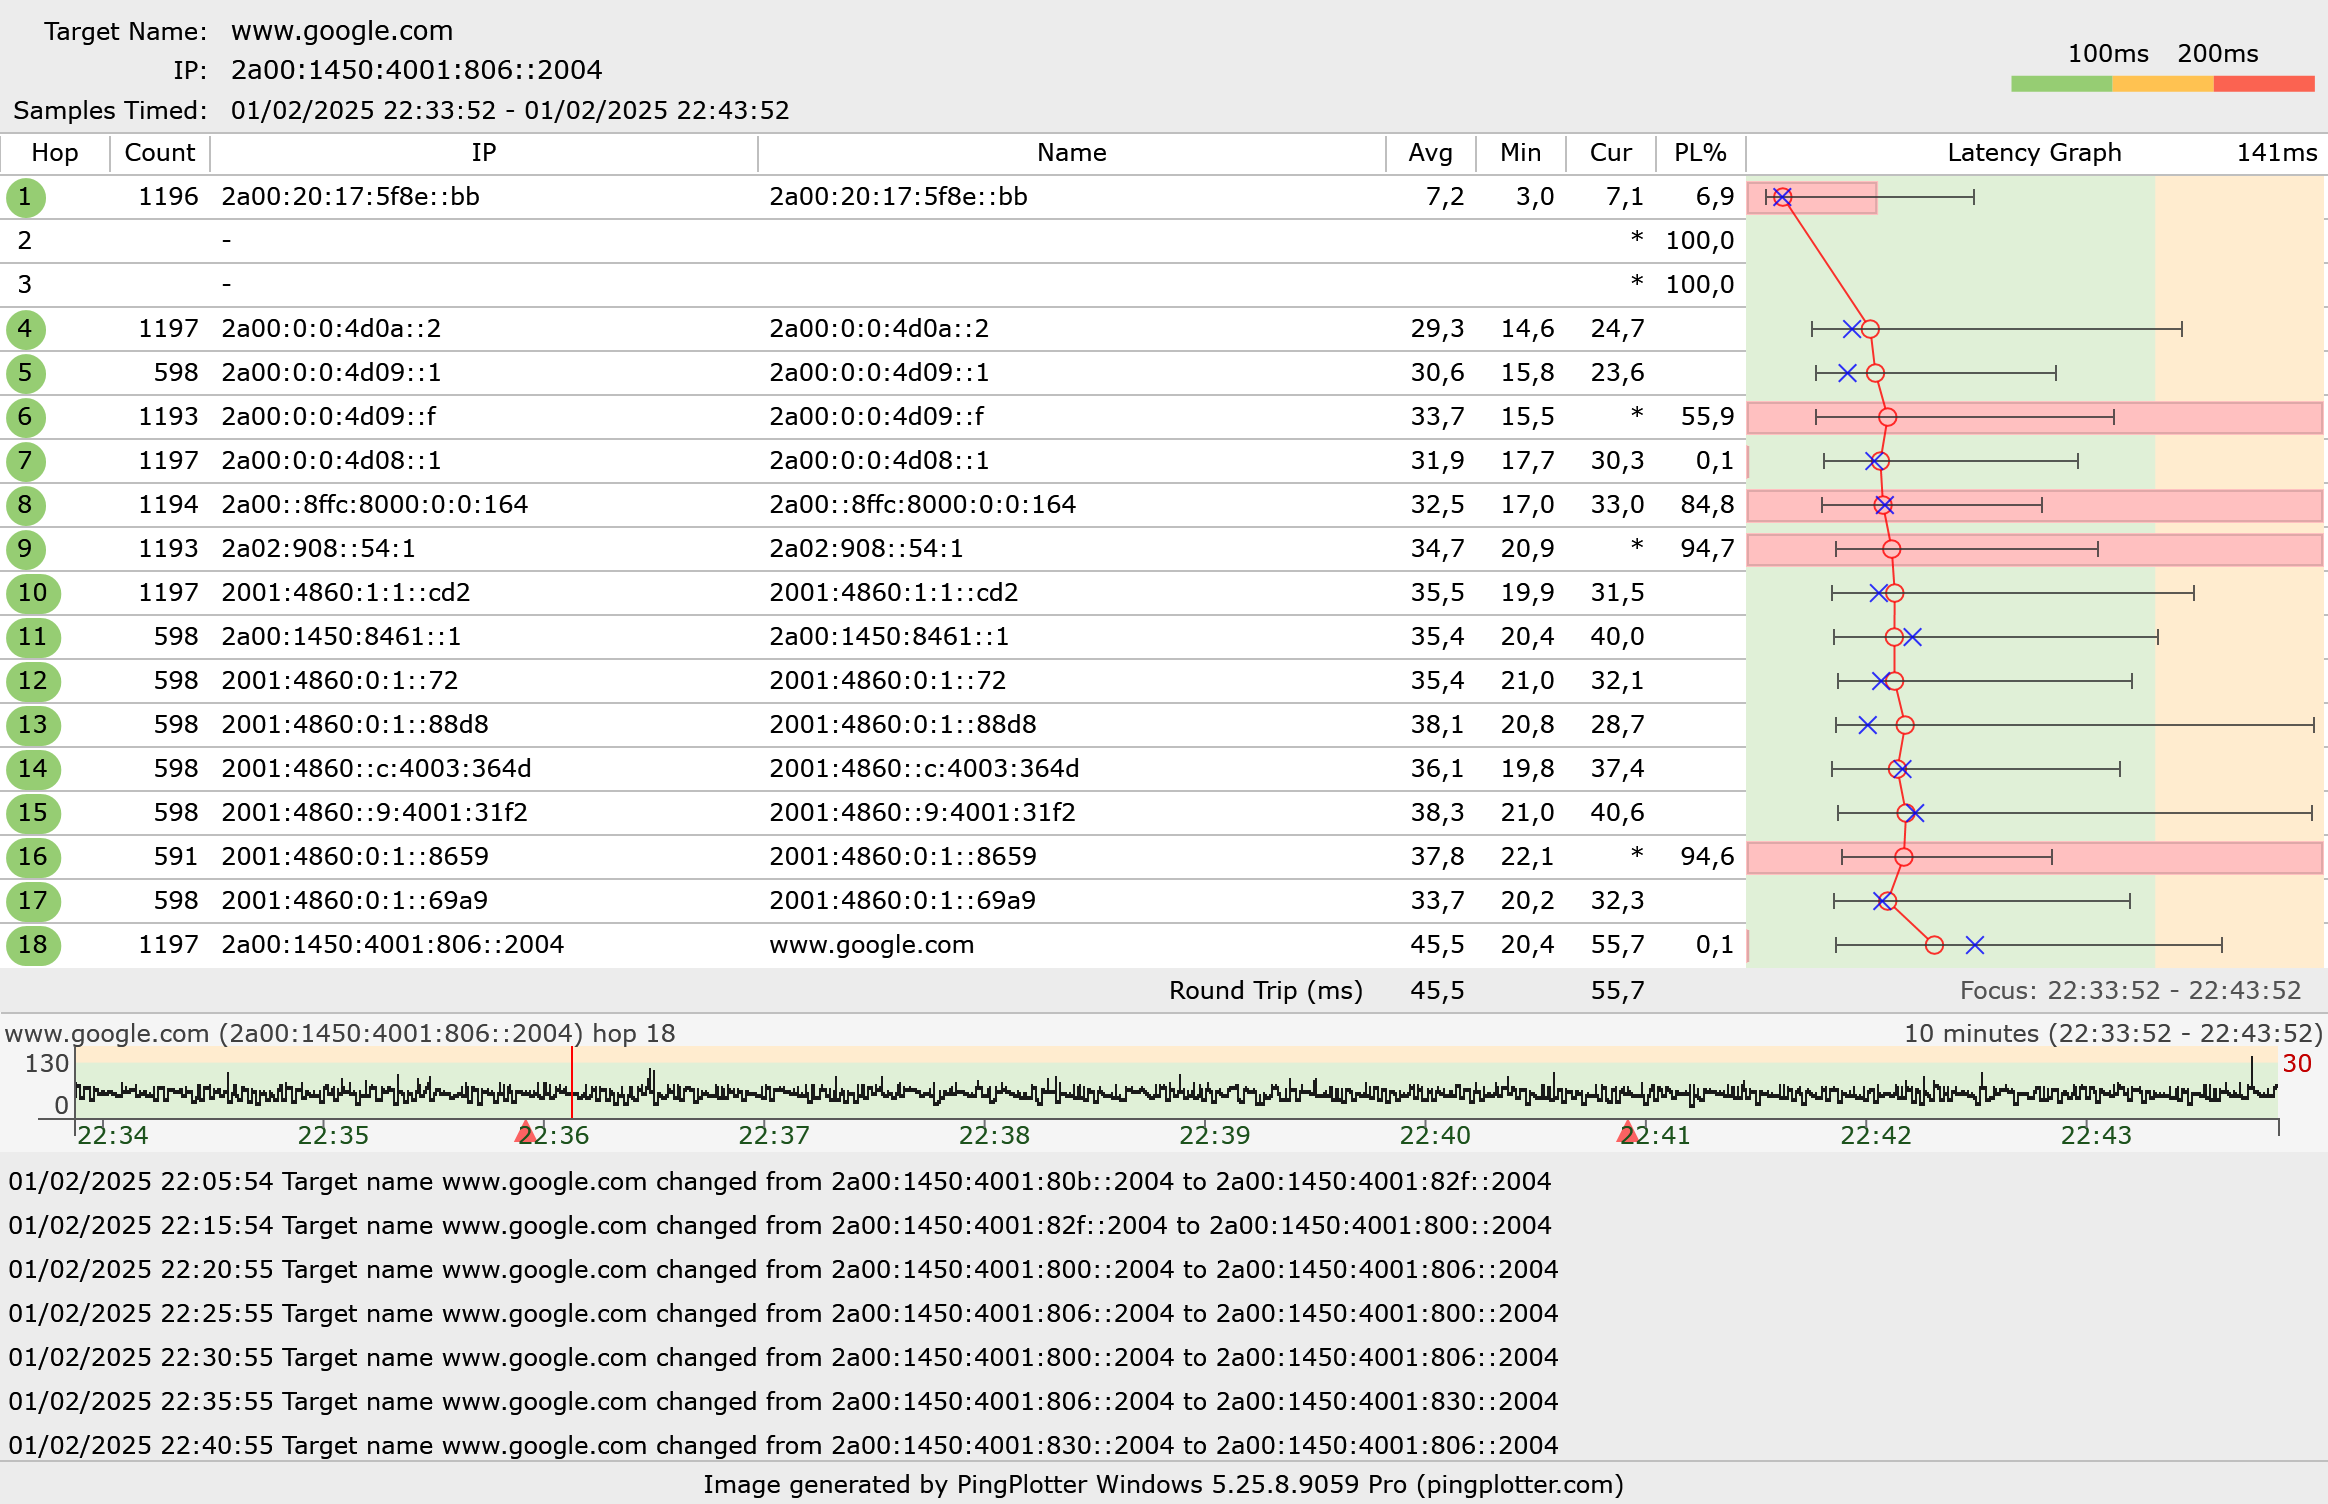
Task: Click the green hop 18 circle icon
Action: (32, 945)
